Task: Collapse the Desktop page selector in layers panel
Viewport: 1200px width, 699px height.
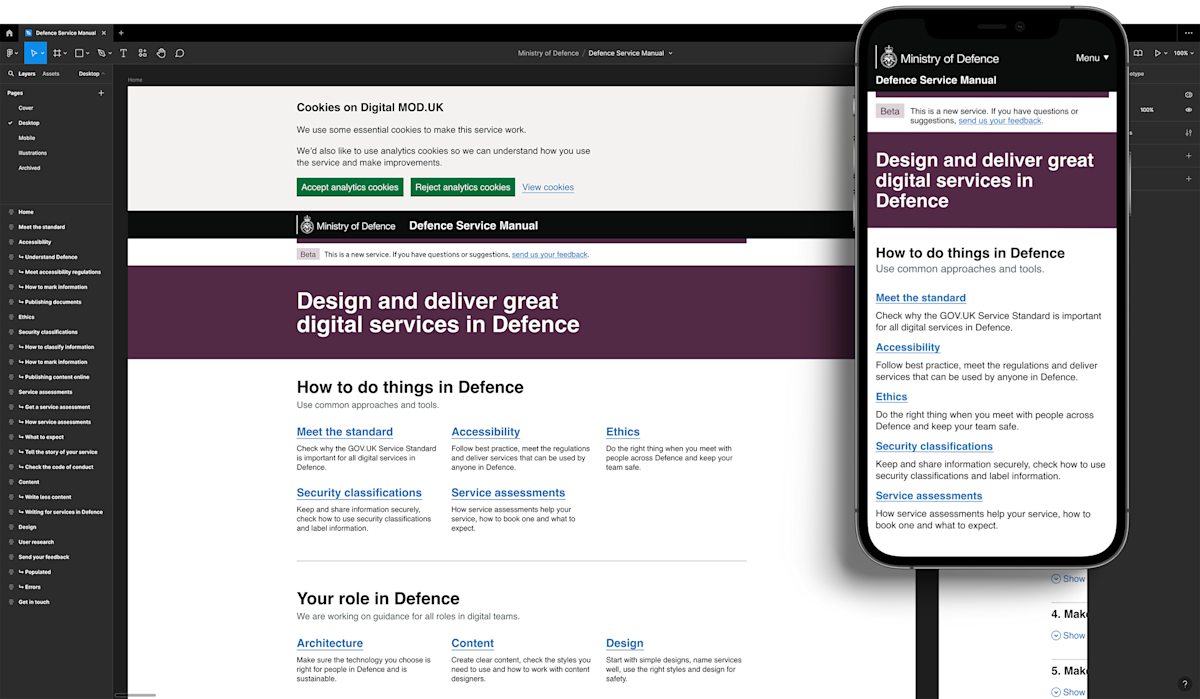Action: pyautogui.click(x=92, y=74)
